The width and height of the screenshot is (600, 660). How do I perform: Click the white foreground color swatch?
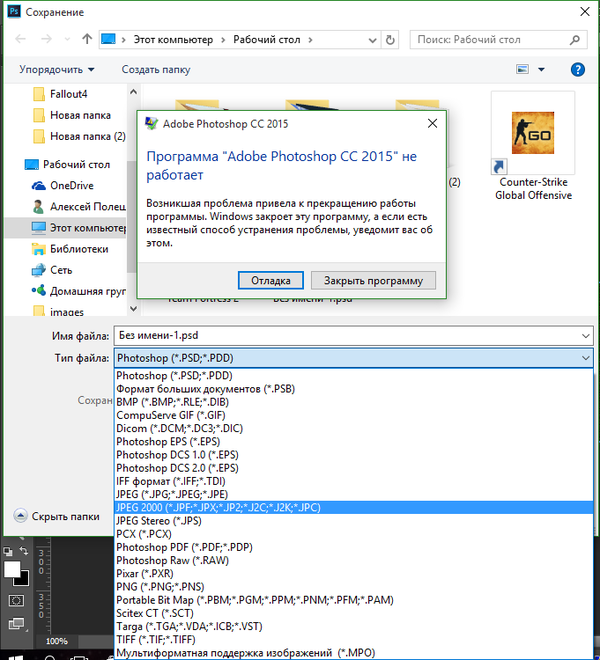point(13,569)
